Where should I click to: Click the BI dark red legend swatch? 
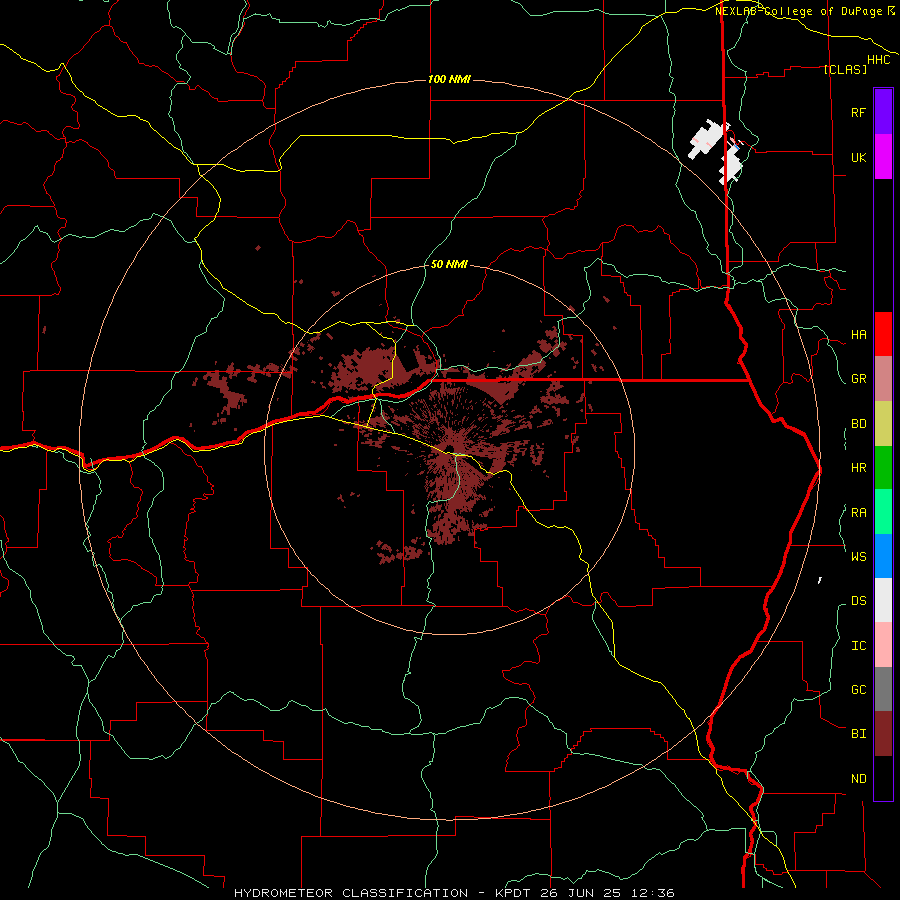tap(883, 734)
